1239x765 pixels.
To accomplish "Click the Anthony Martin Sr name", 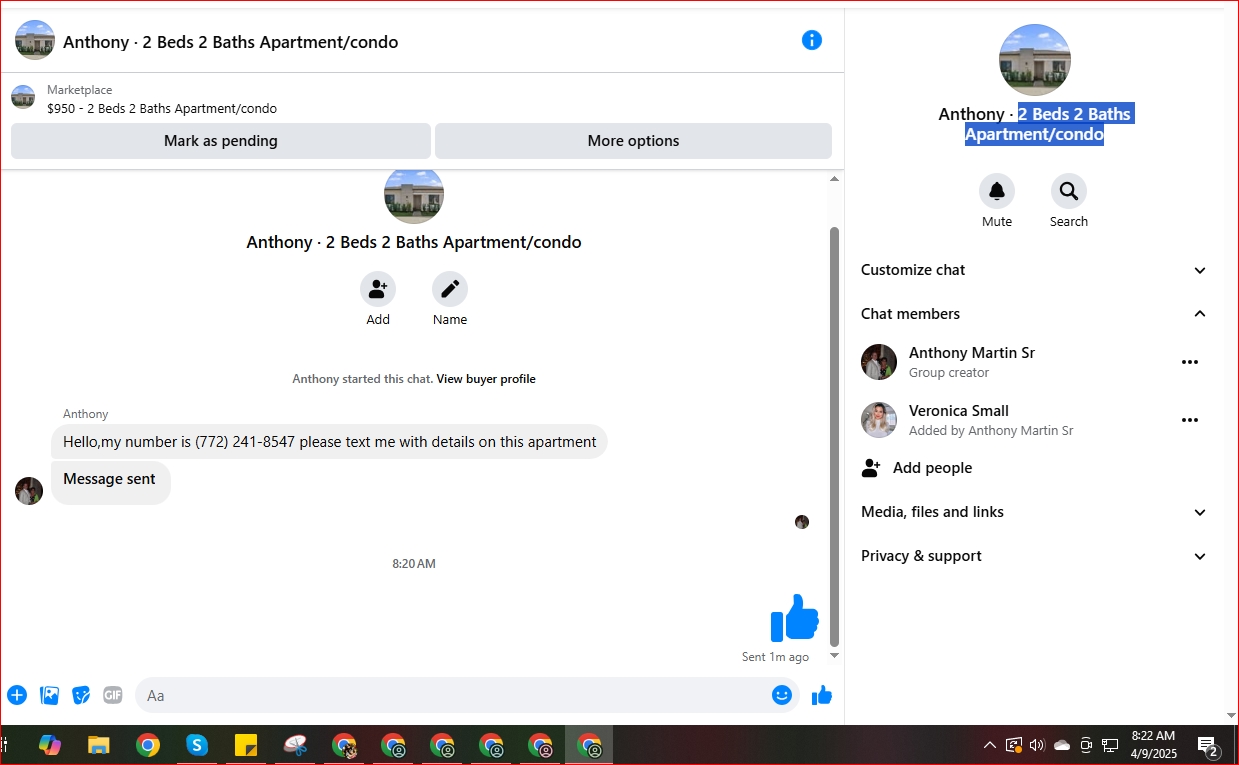I will (x=972, y=353).
